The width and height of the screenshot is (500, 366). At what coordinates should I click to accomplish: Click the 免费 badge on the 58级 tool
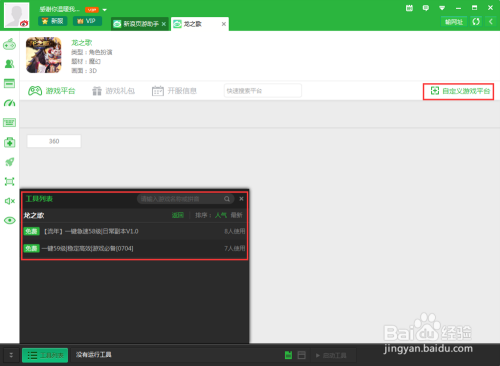coord(31,231)
